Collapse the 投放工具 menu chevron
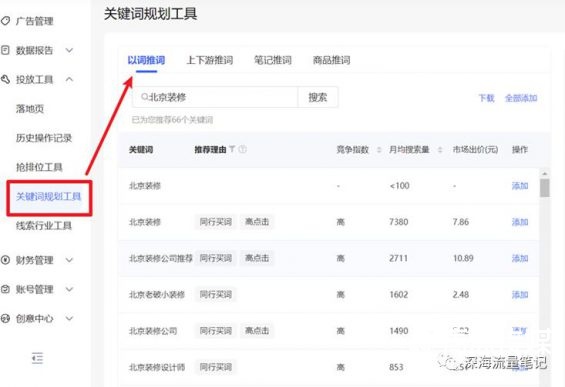The height and width of the screenshot is (387, 565). point(70,79)
